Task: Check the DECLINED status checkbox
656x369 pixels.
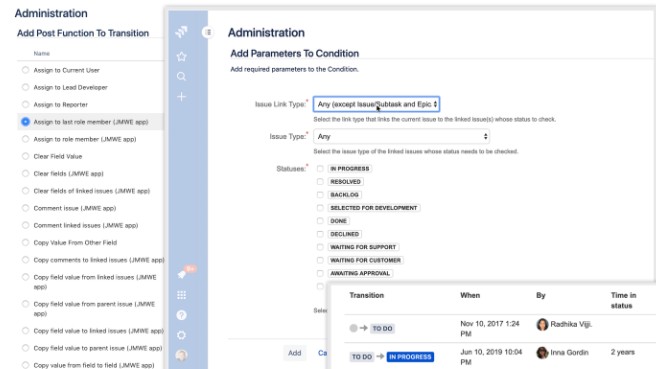Action: pyautogui.click(x=320, y=234)
